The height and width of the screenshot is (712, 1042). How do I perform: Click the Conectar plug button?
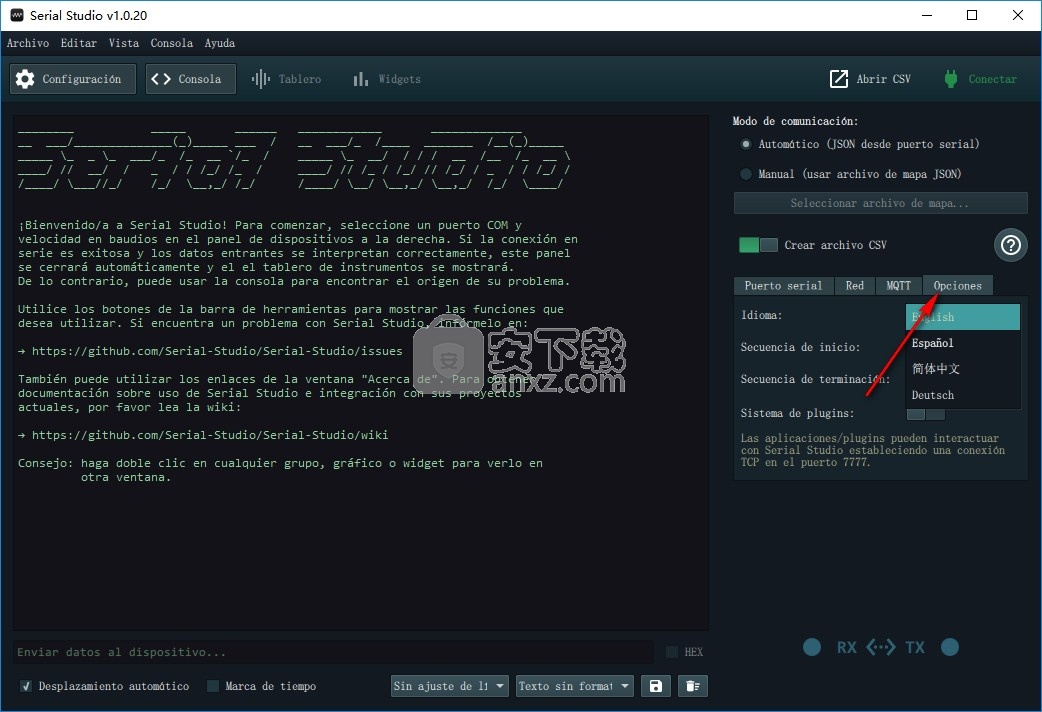980,79
